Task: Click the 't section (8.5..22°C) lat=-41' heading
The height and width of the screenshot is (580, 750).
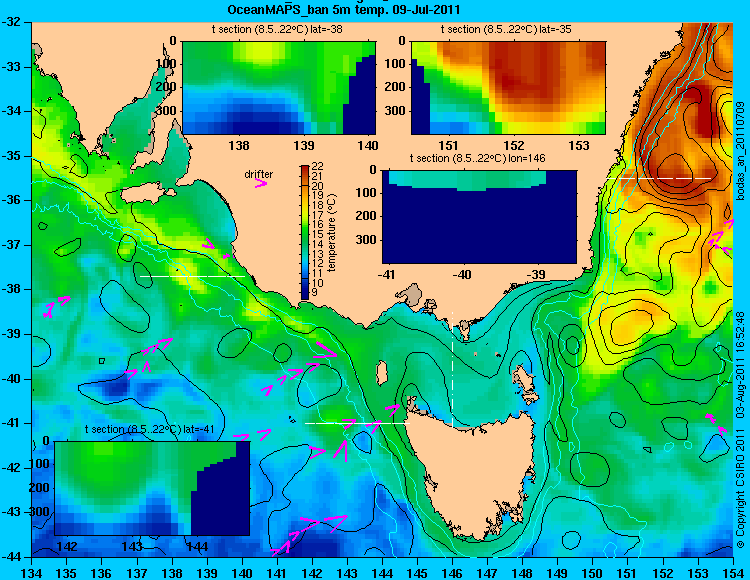Action: coord(149,429)
